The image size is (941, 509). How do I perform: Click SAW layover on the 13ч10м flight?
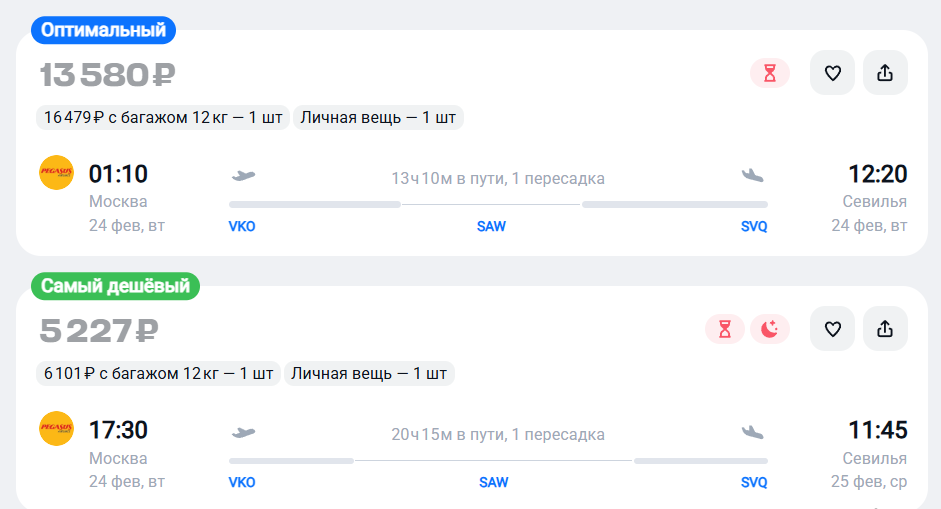pyautogui.click(x=491, y=226)
